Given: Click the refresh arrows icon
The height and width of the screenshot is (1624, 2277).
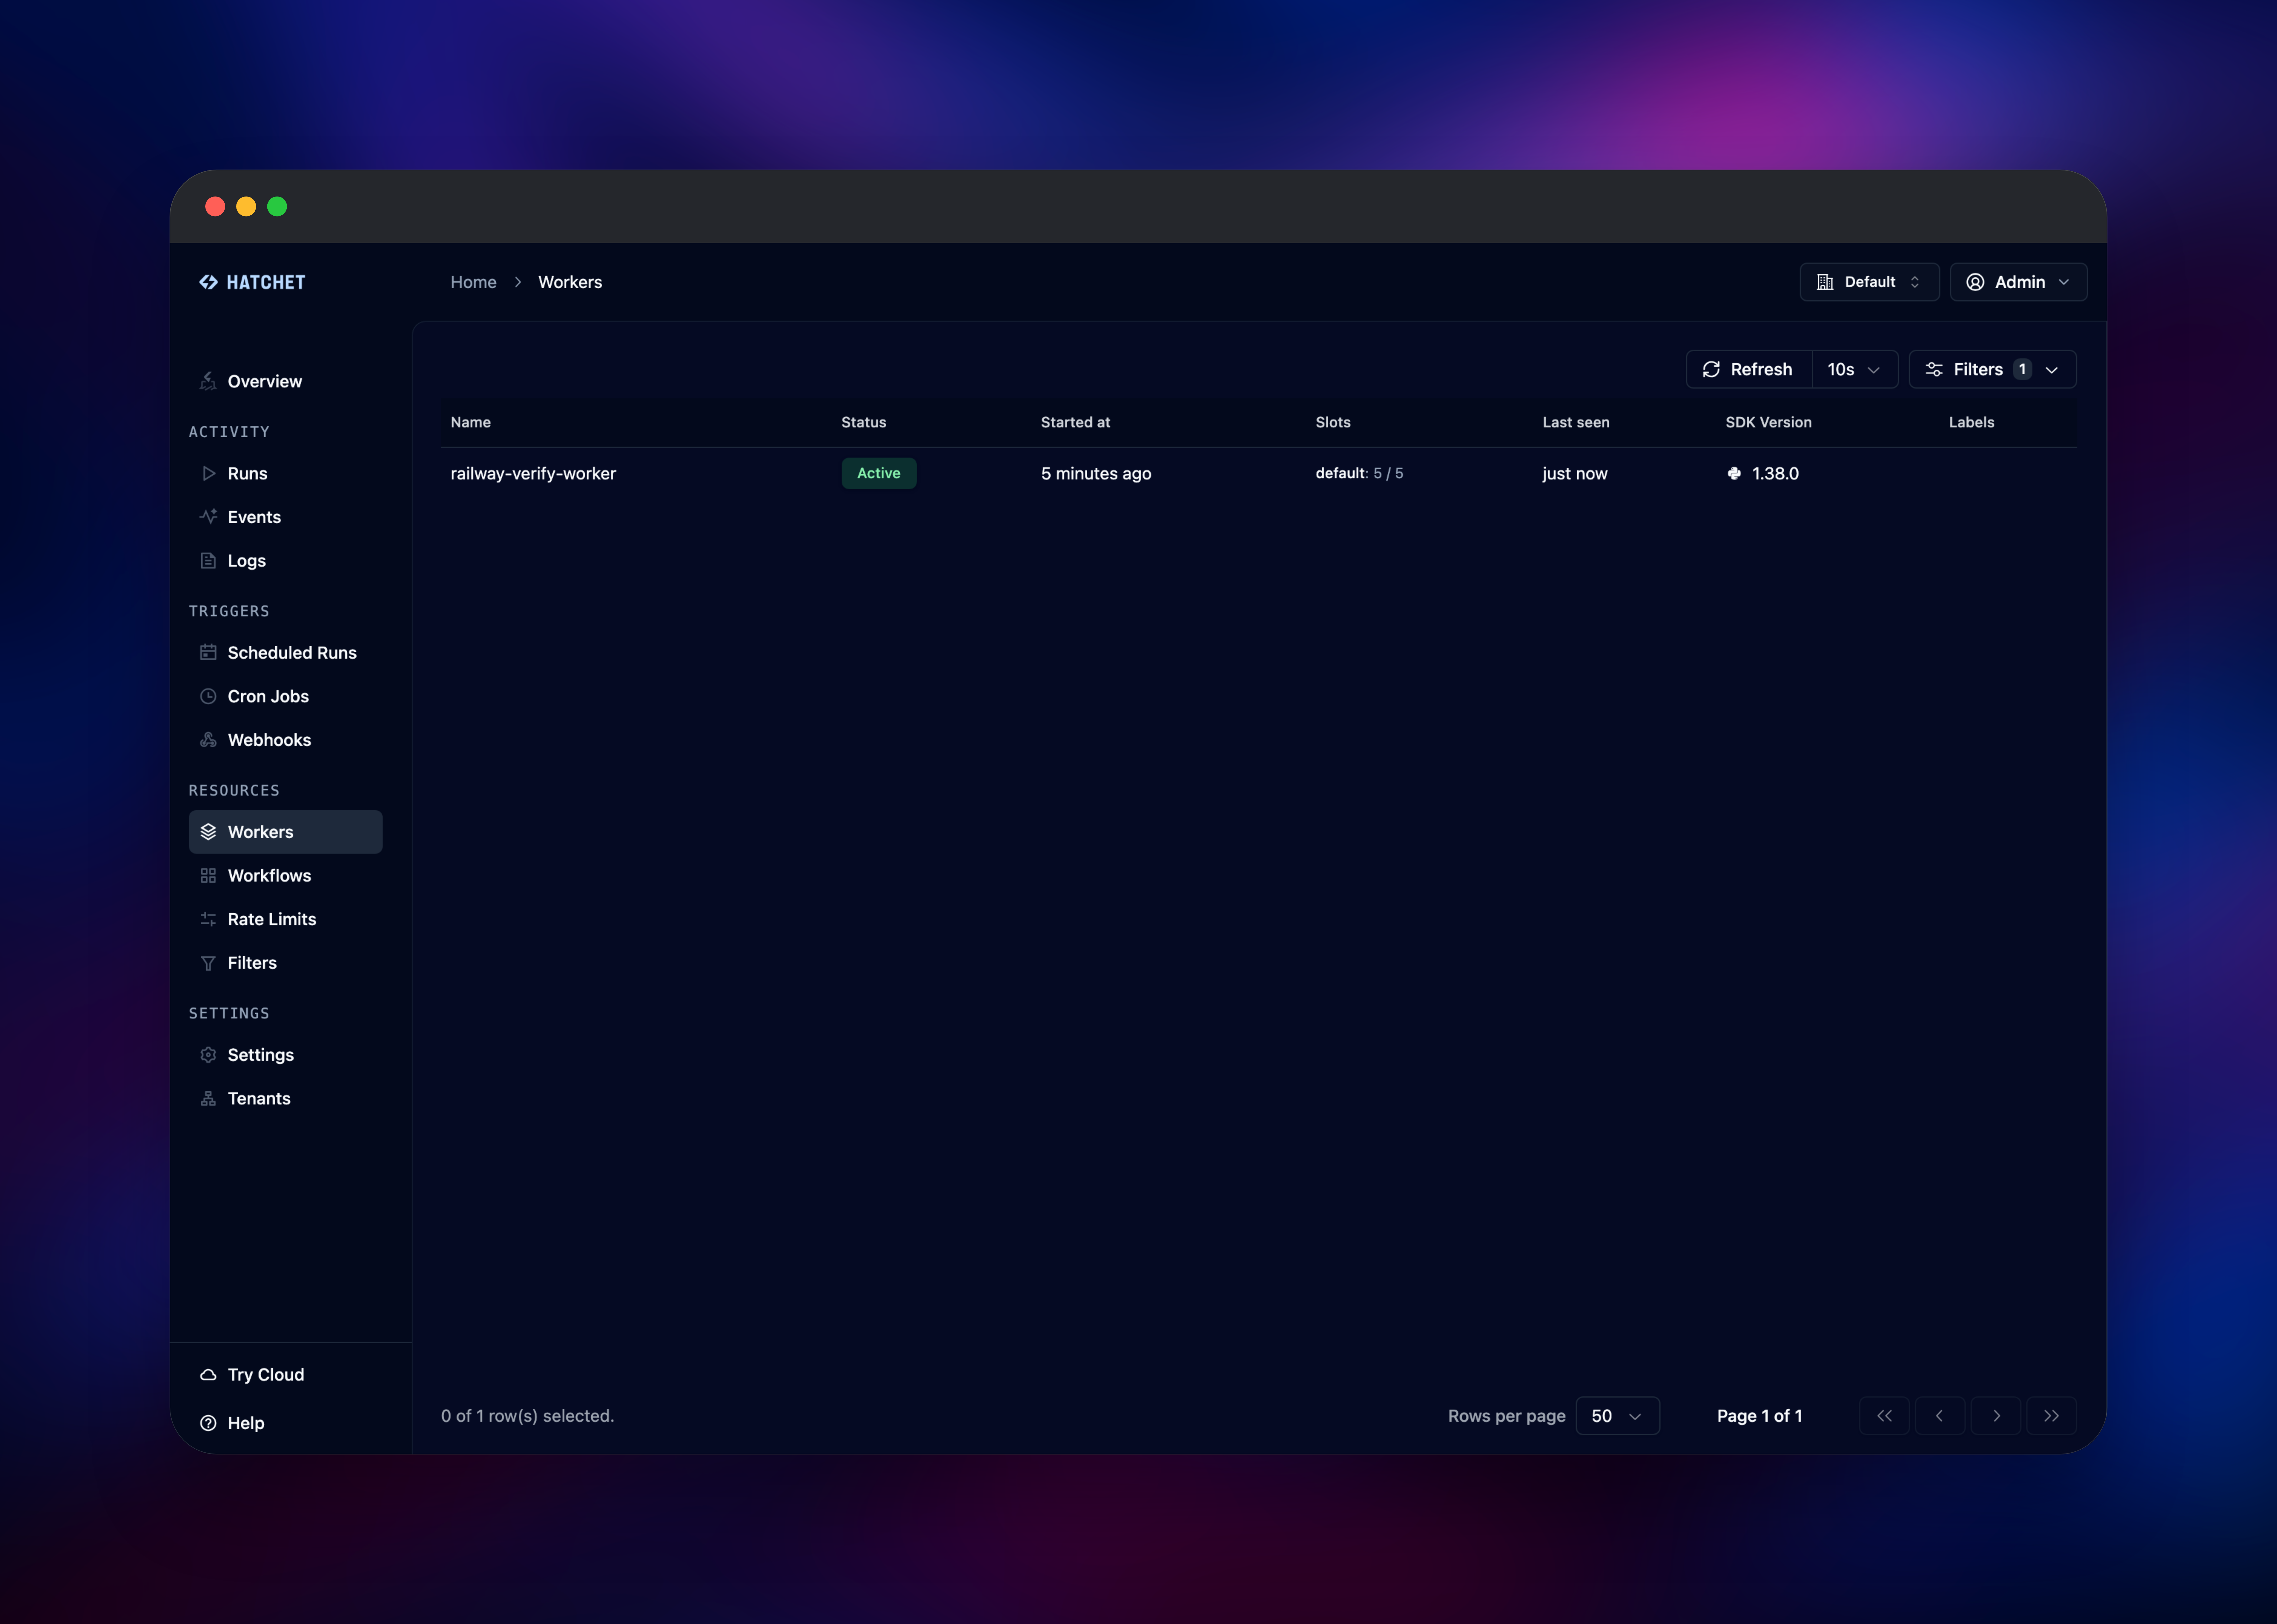Looking at the screenshot, I should click(1711, 370).
